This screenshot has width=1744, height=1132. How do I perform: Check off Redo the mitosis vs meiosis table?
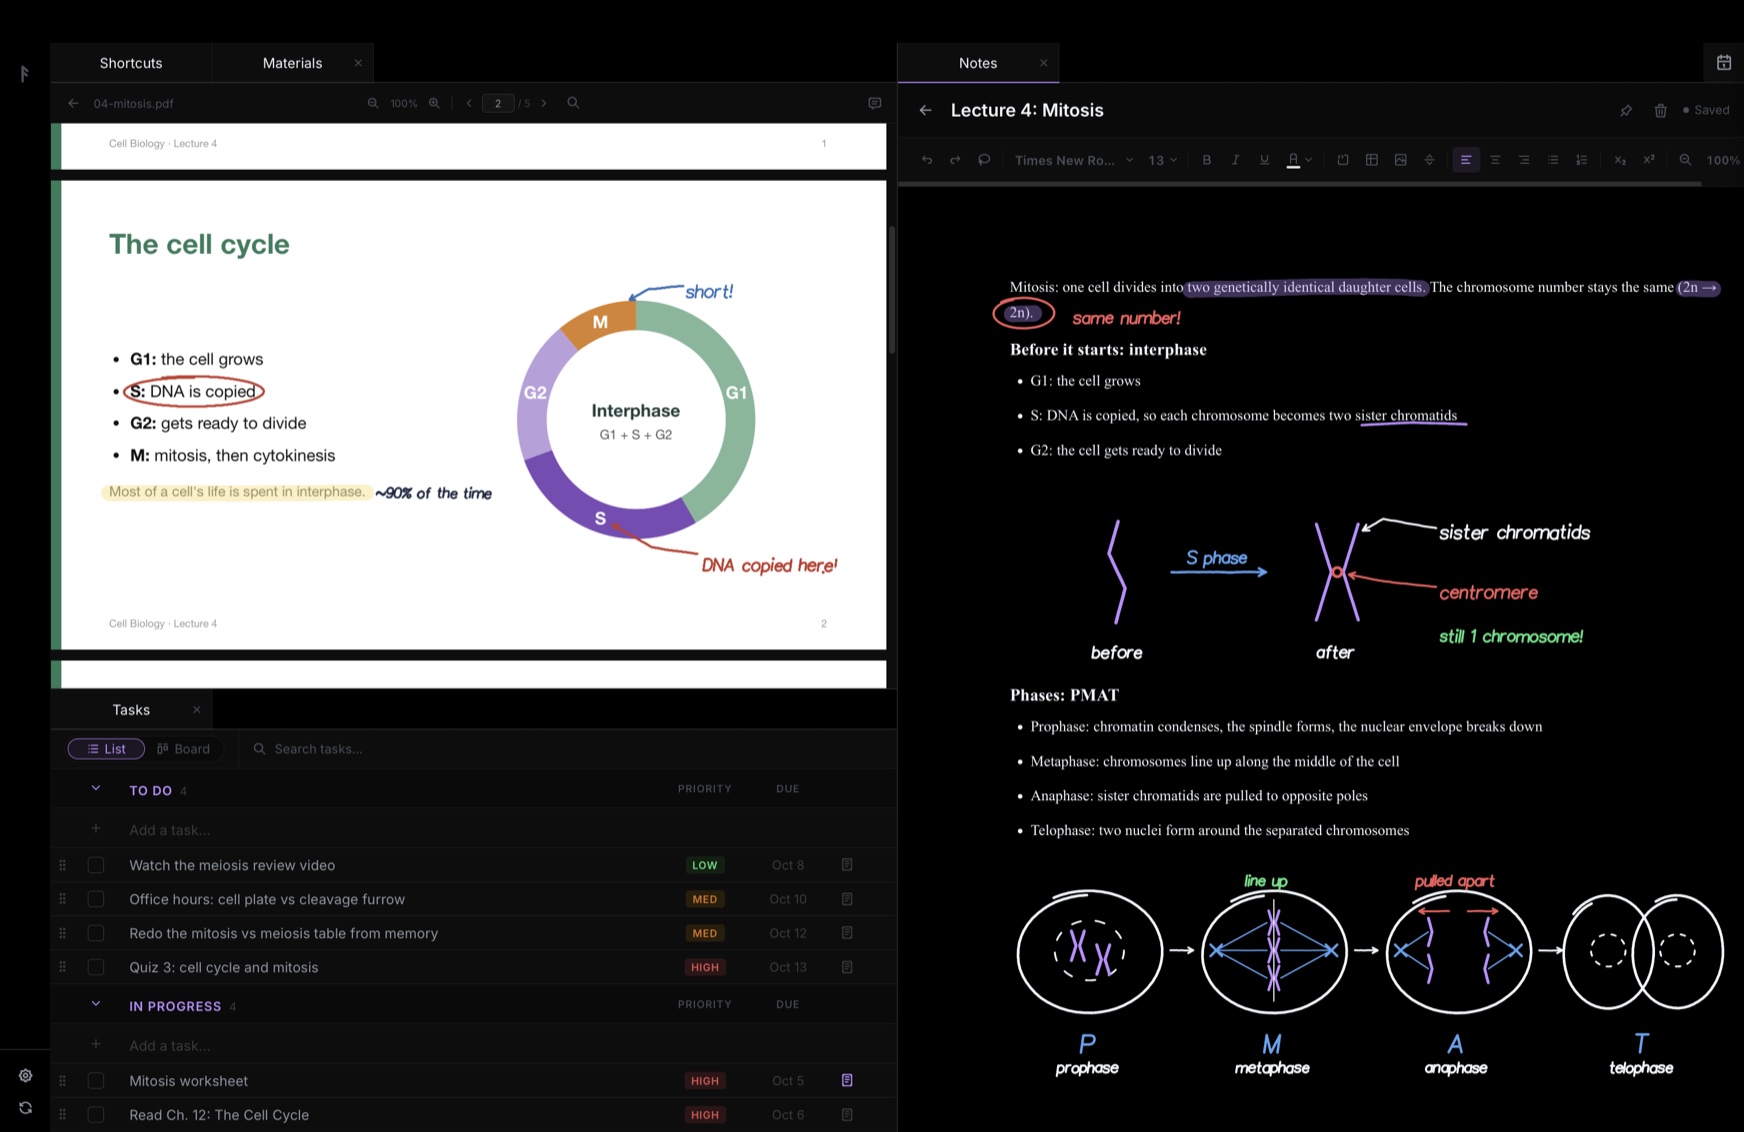(96, 933)
